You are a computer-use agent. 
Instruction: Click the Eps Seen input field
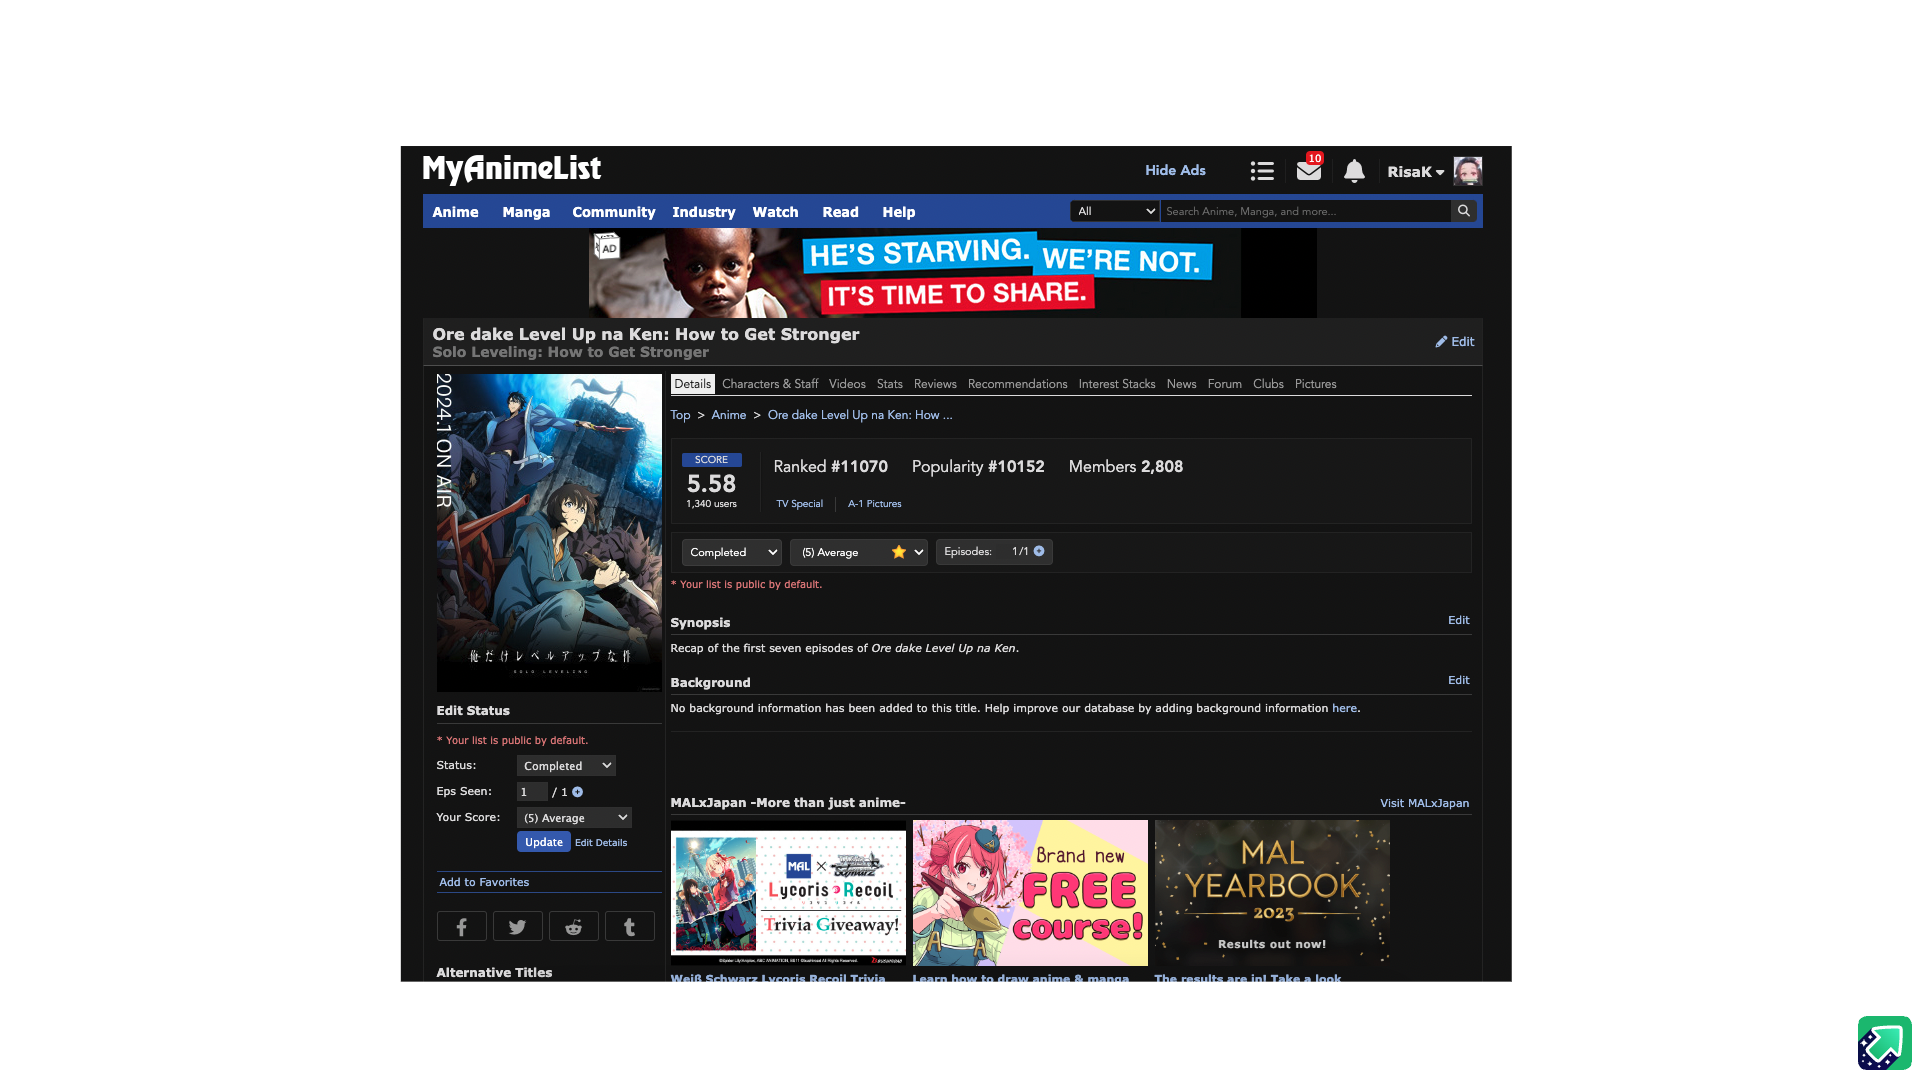pos(531,792)
